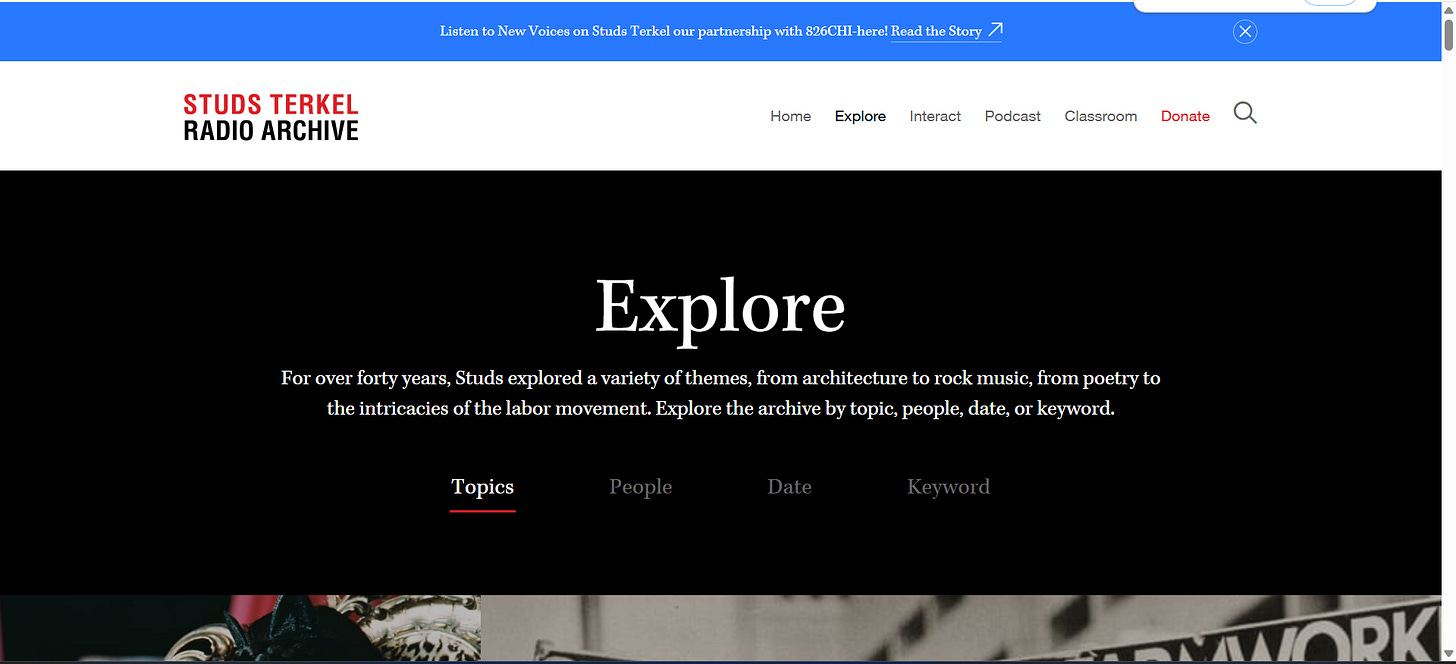
Task: Open the black-and-white workers sign thumbnail
Action: 961,629
